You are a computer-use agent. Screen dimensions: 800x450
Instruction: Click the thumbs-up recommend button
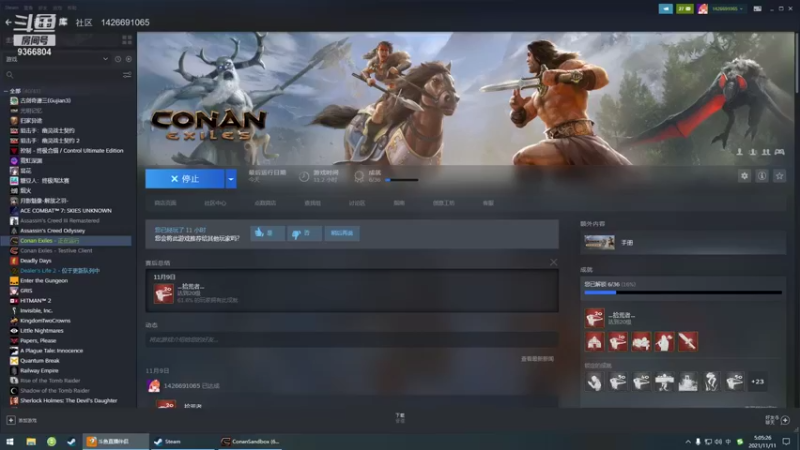click(267, 233)
